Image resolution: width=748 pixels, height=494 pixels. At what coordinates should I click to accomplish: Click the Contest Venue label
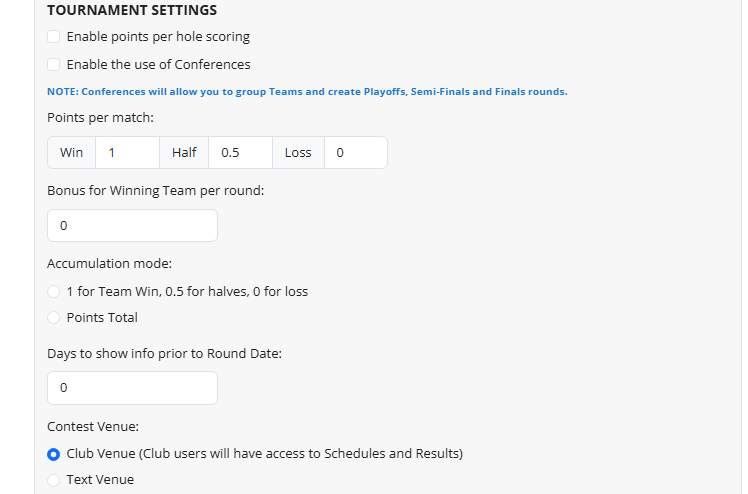tap(93, 427)
